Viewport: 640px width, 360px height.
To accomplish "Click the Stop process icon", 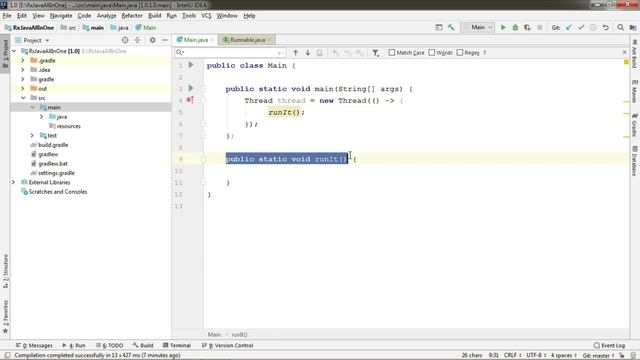I will tap(540, 27).
